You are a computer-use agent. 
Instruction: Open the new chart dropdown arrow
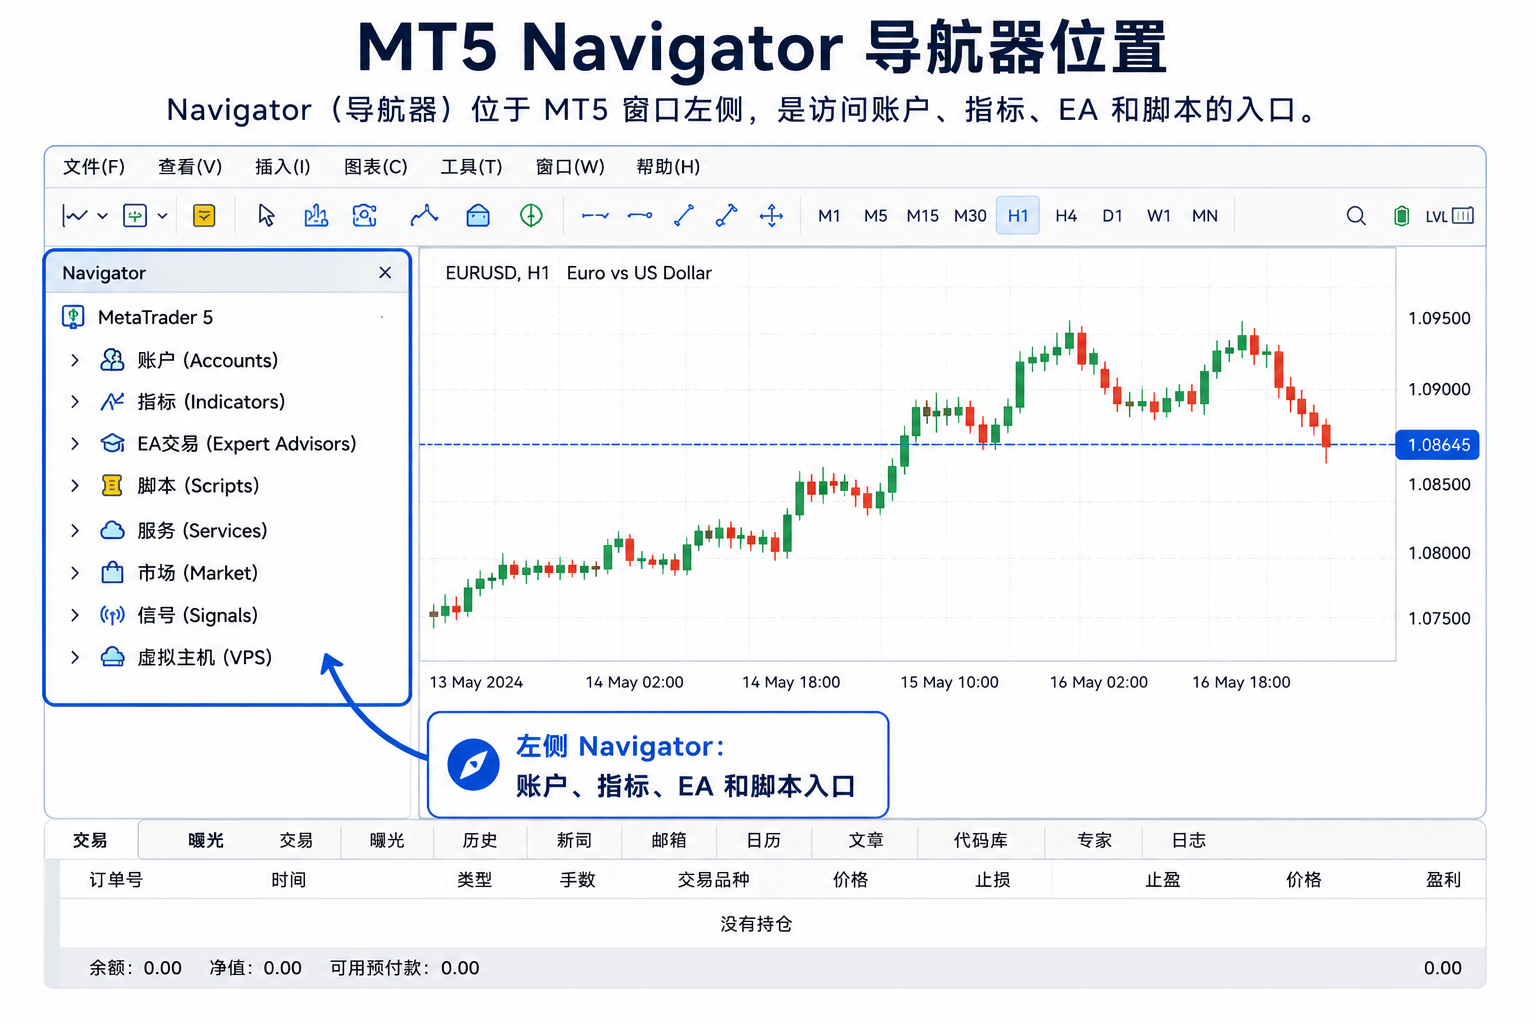pos(162,216)
